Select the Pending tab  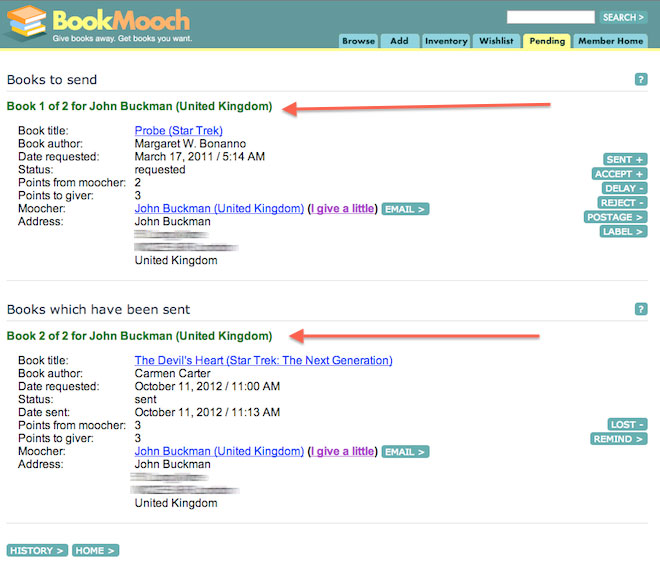pos(547,41)
